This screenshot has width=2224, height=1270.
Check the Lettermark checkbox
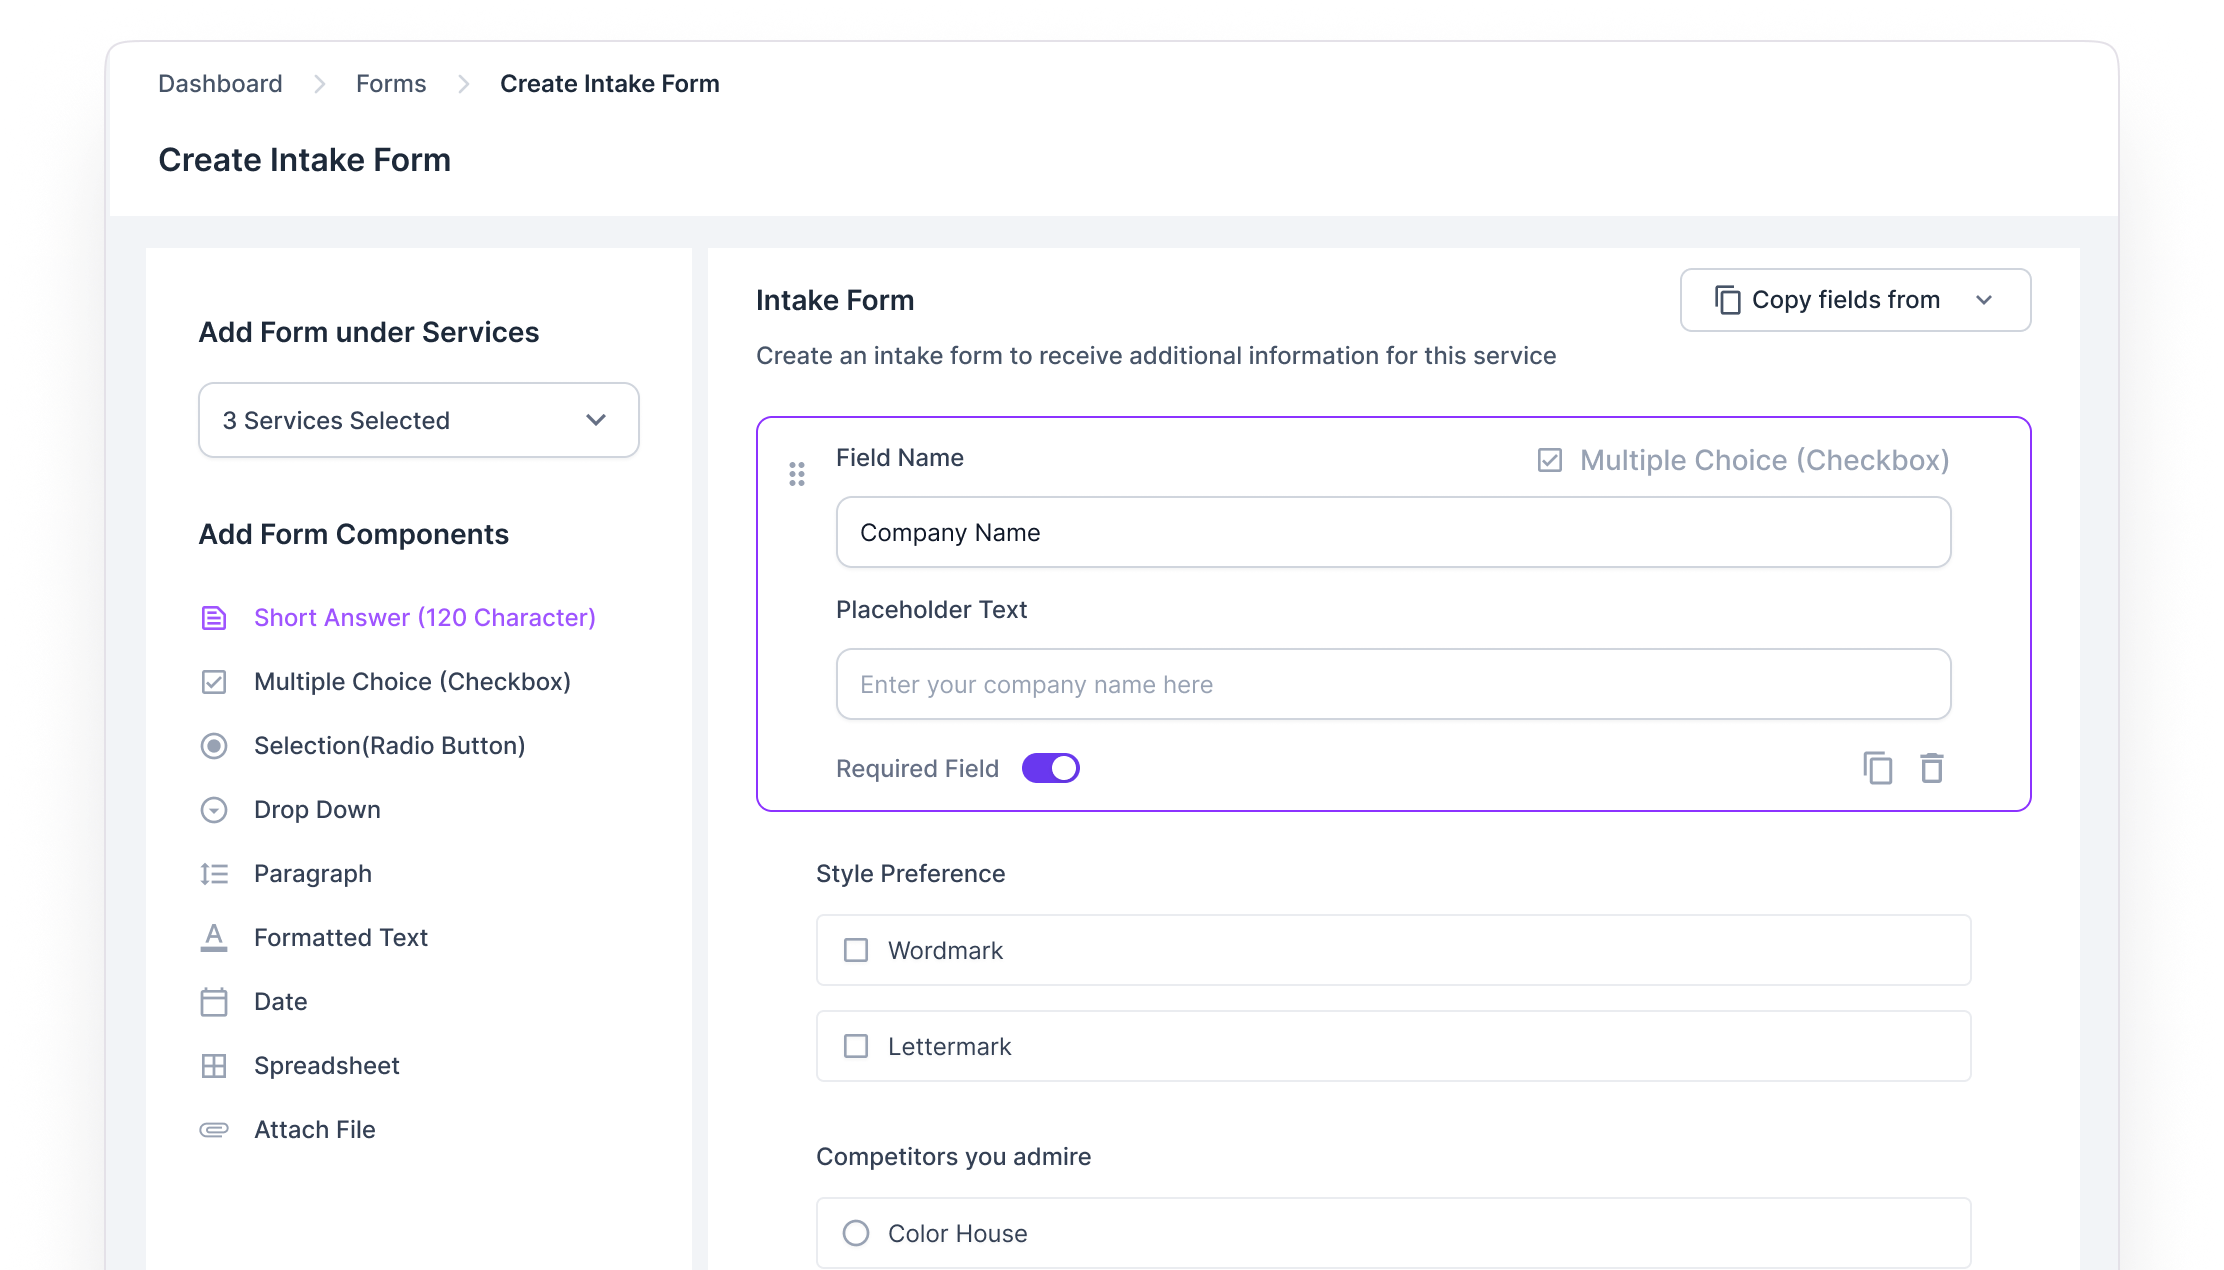[856, 1046]
